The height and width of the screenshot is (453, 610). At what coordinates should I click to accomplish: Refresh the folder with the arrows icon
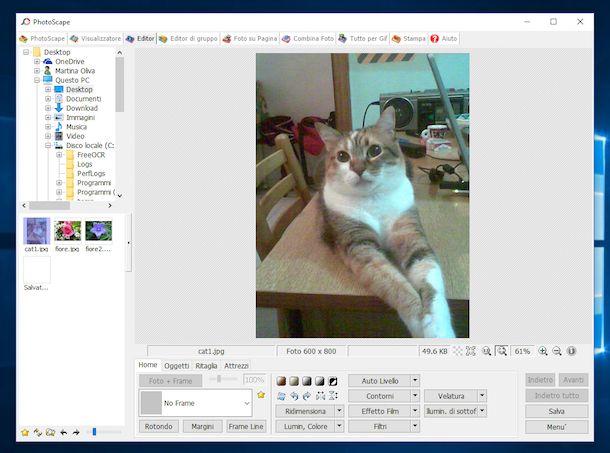(x=38, y=432)
